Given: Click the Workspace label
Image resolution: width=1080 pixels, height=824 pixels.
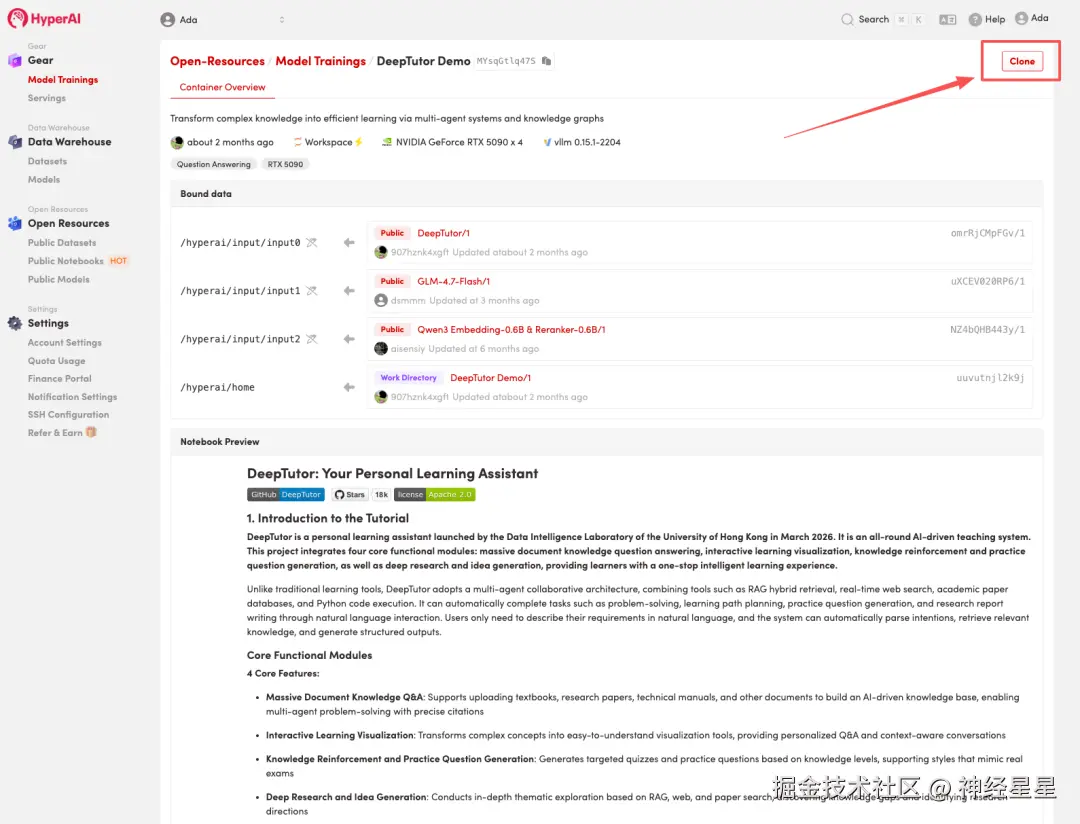Looking at the screenshot, I should pos(329,142).
